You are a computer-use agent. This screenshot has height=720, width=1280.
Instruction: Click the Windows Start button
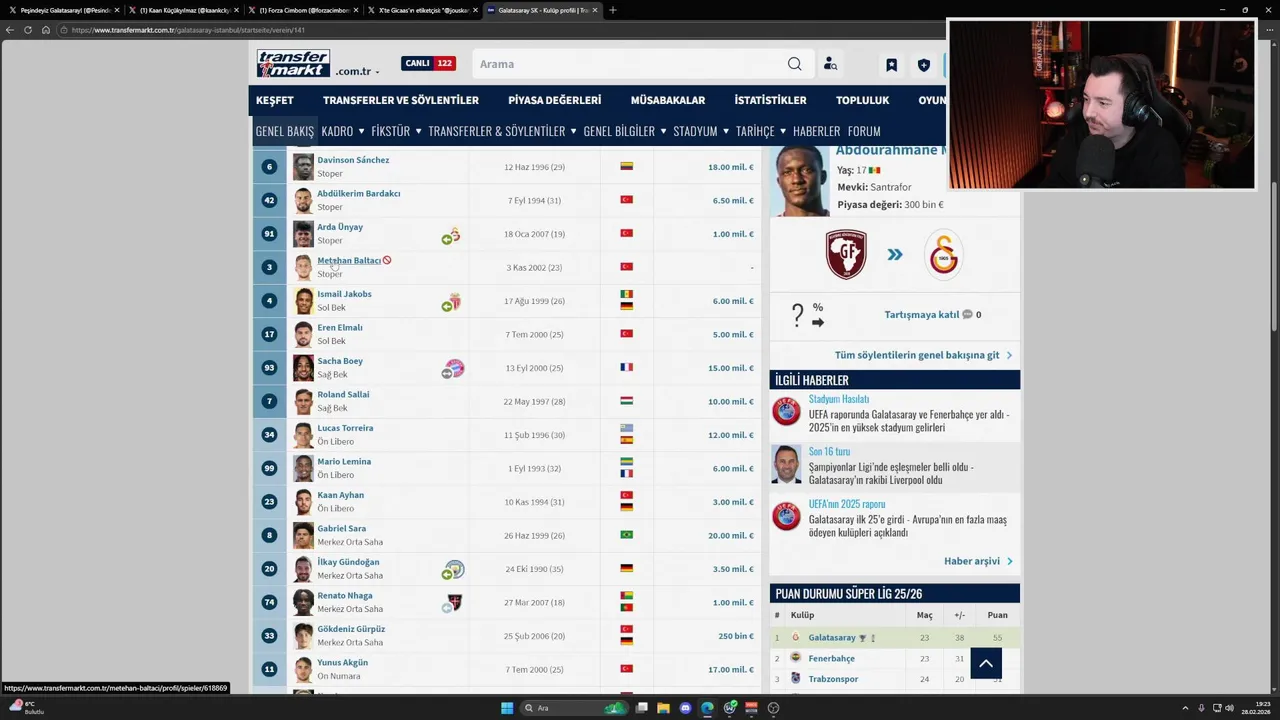pyautogui.click(x=507, y=708)
